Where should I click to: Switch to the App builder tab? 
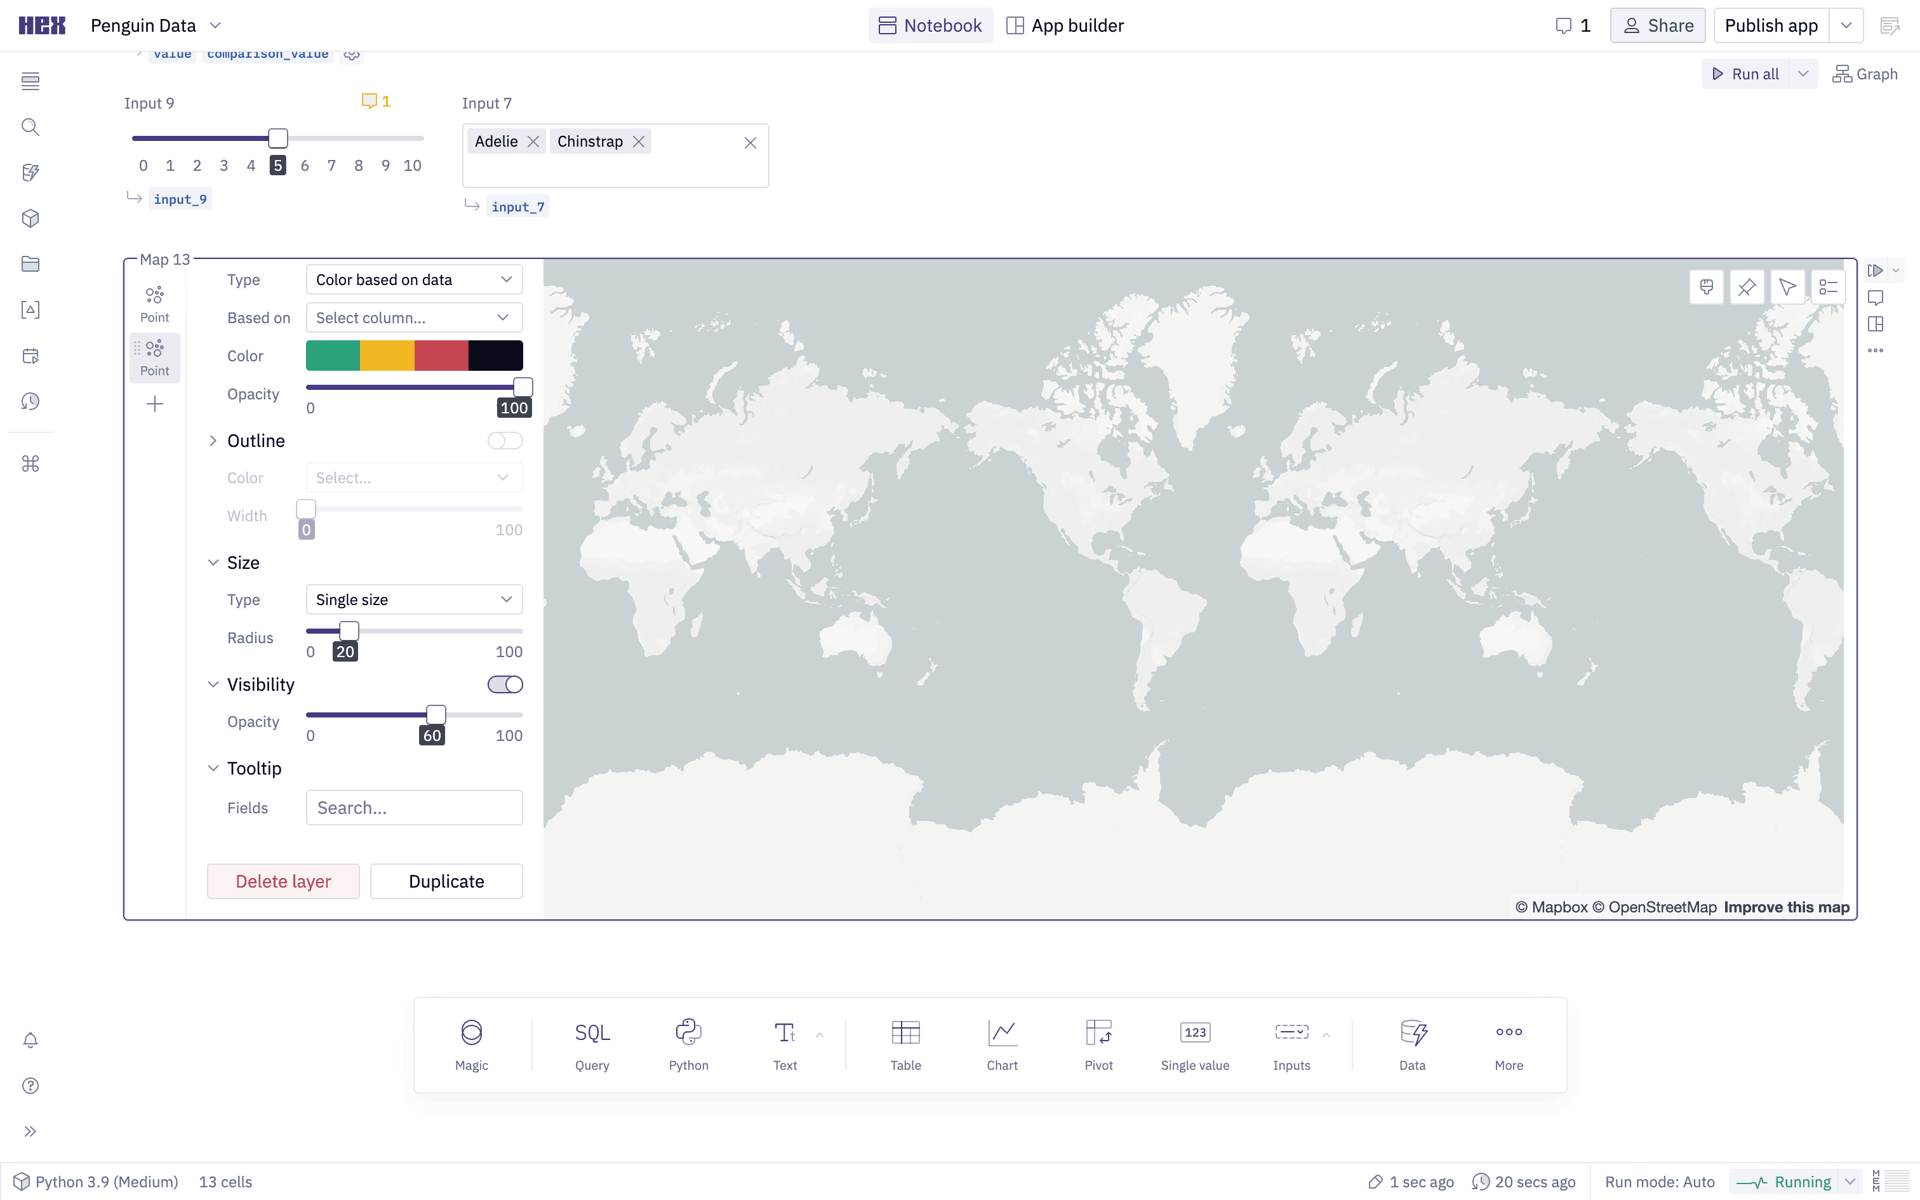[1065, 26]
